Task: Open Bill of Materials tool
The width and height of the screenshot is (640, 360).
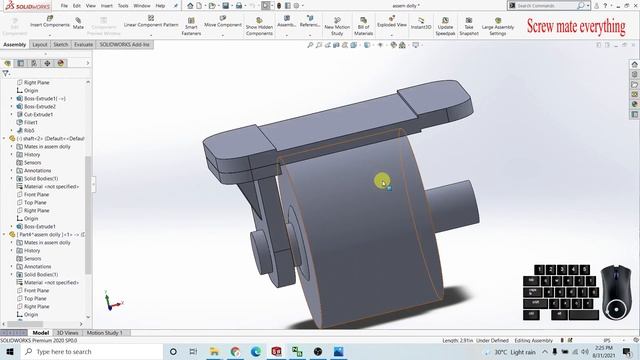Action: click(x=363, y=27)
